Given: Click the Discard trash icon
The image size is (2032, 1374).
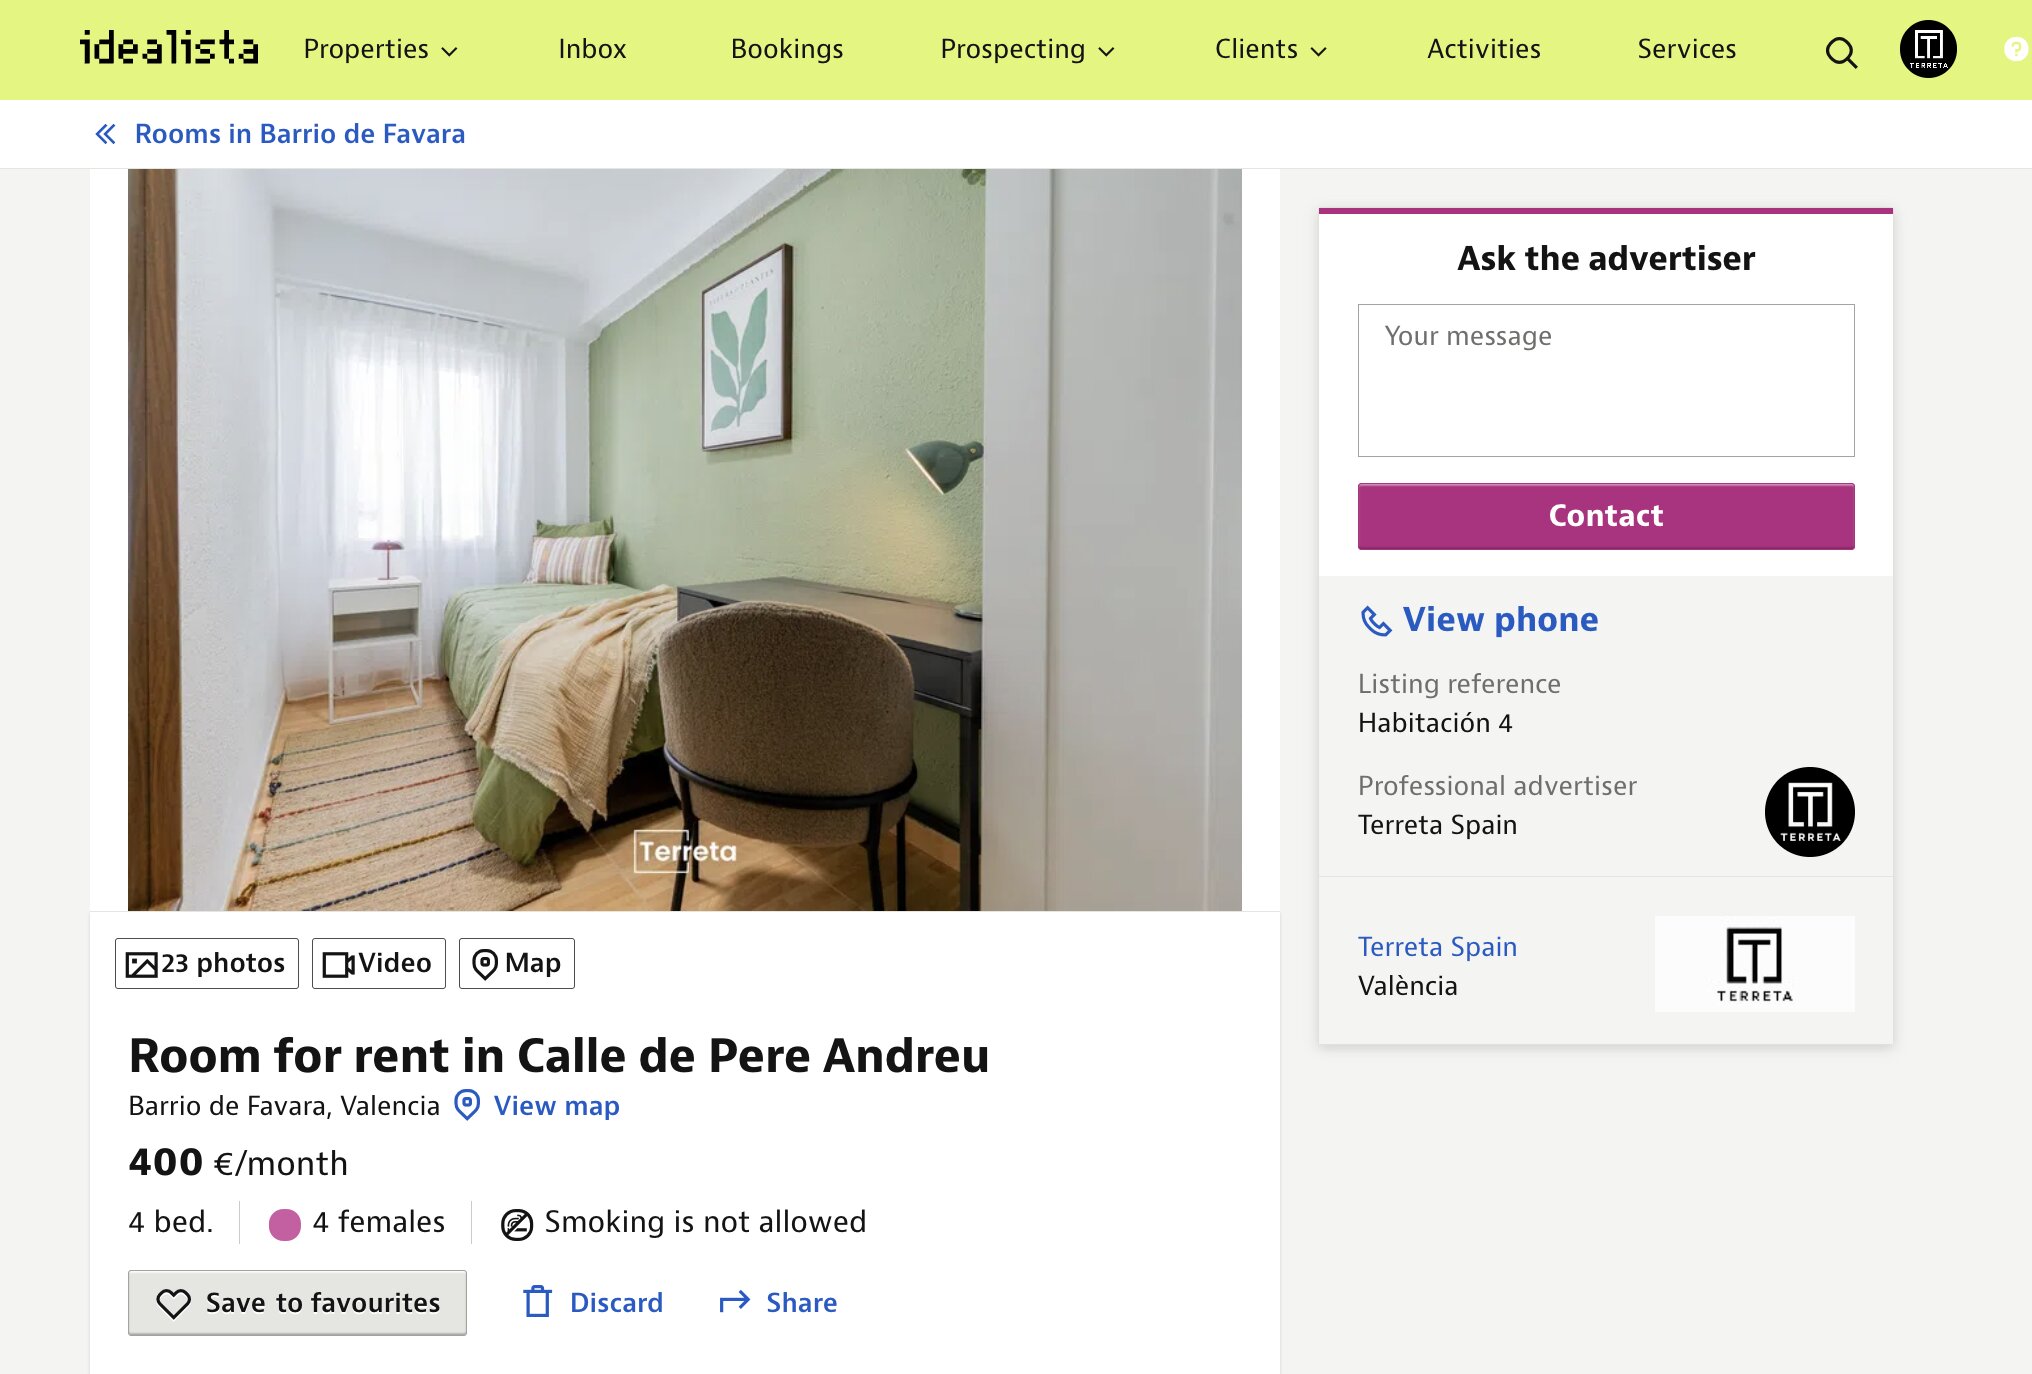Looking at the screenshot, I should (538, 1302).
